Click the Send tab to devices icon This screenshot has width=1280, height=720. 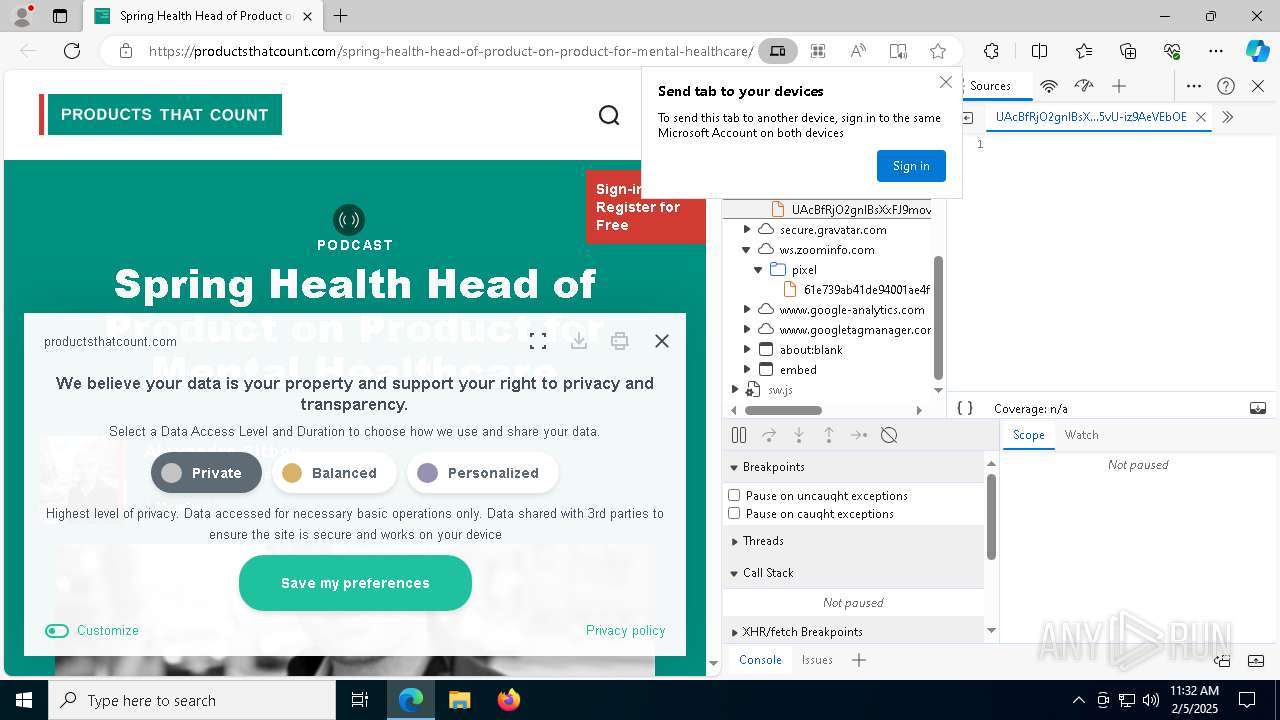pos(777,51)
